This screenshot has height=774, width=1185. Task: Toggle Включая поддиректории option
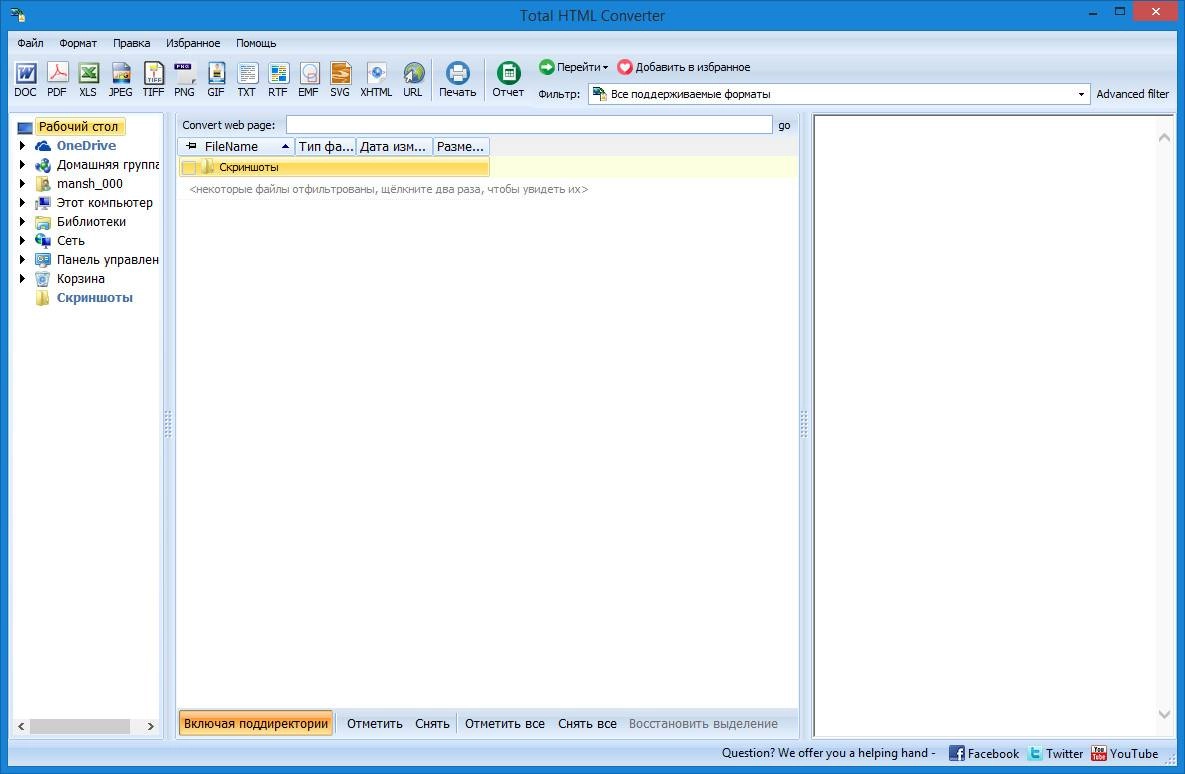click(x=255, y=723)
